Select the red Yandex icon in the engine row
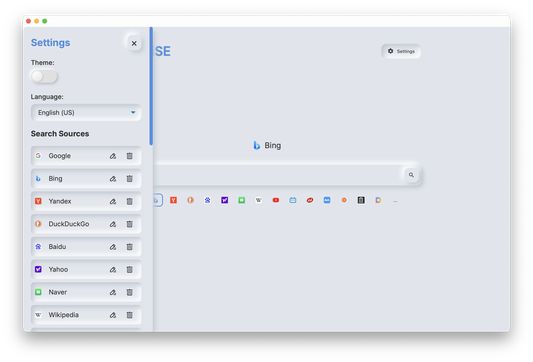Image resolution: width=533 pixels, height=362 pixels. [173, 200]
